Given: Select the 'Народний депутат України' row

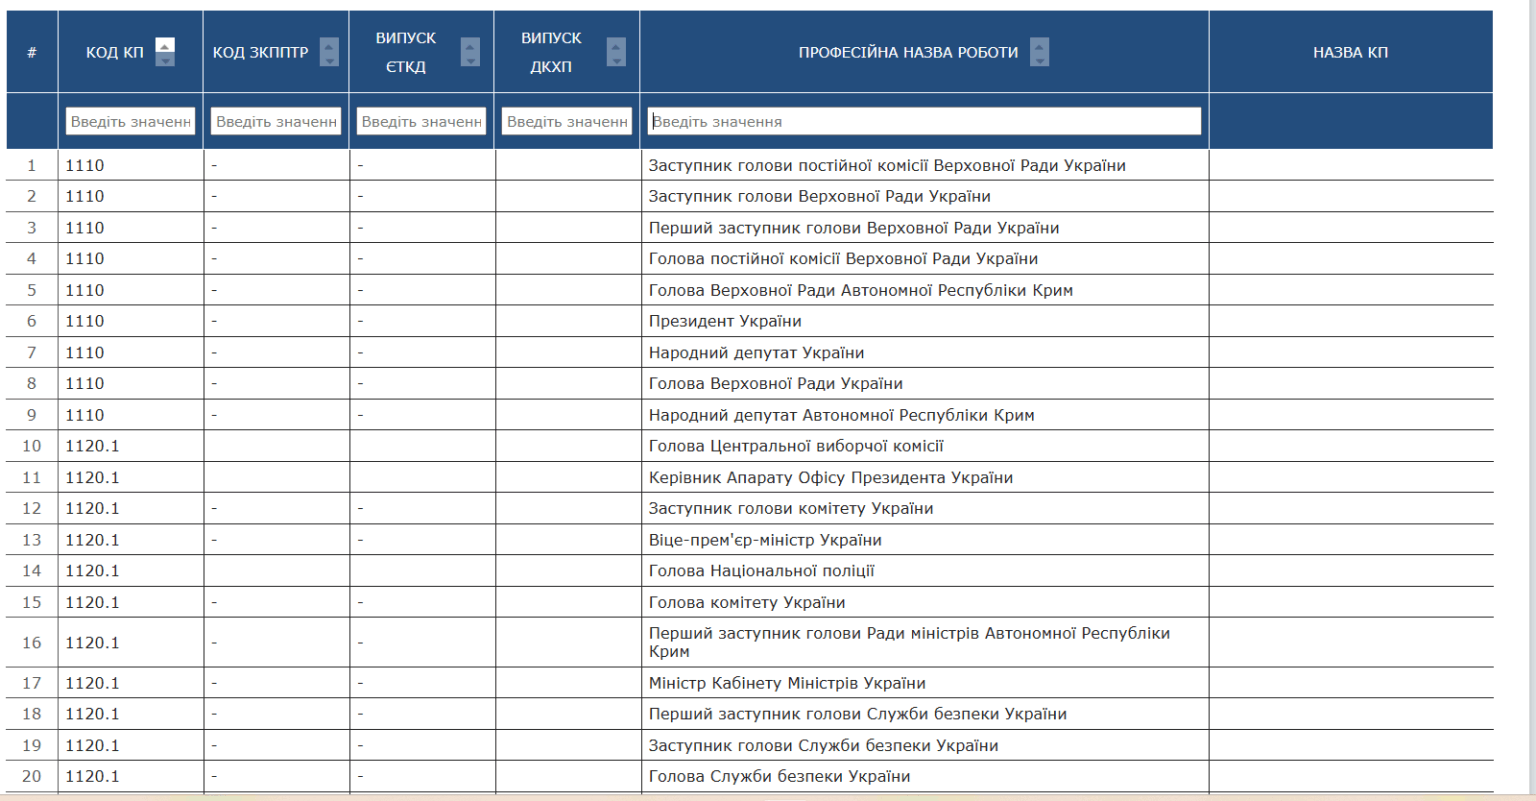Looking at the screenshot, I should click(756, 353).
